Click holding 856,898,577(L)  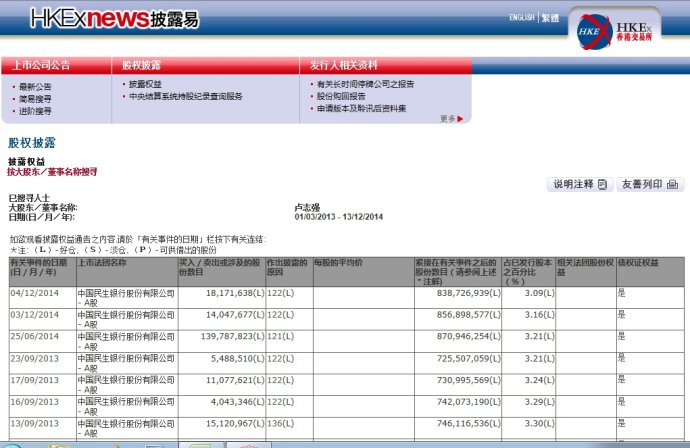[x=469, y=315]
